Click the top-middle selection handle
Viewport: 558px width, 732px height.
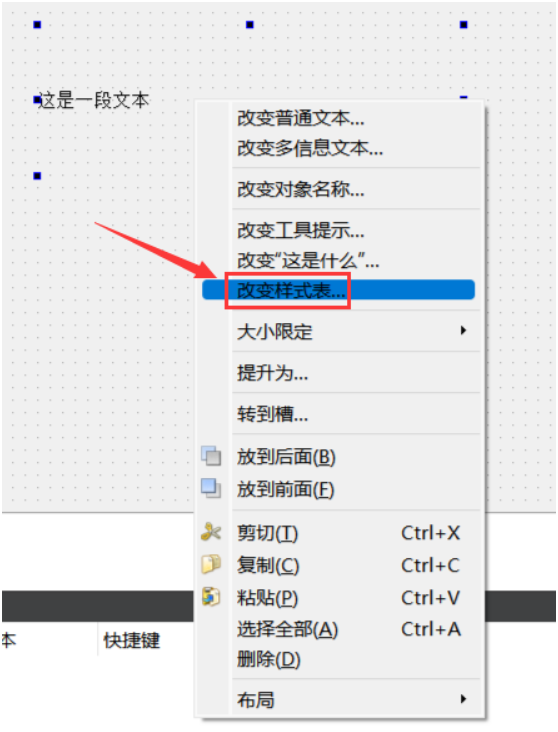click(250, 24)
